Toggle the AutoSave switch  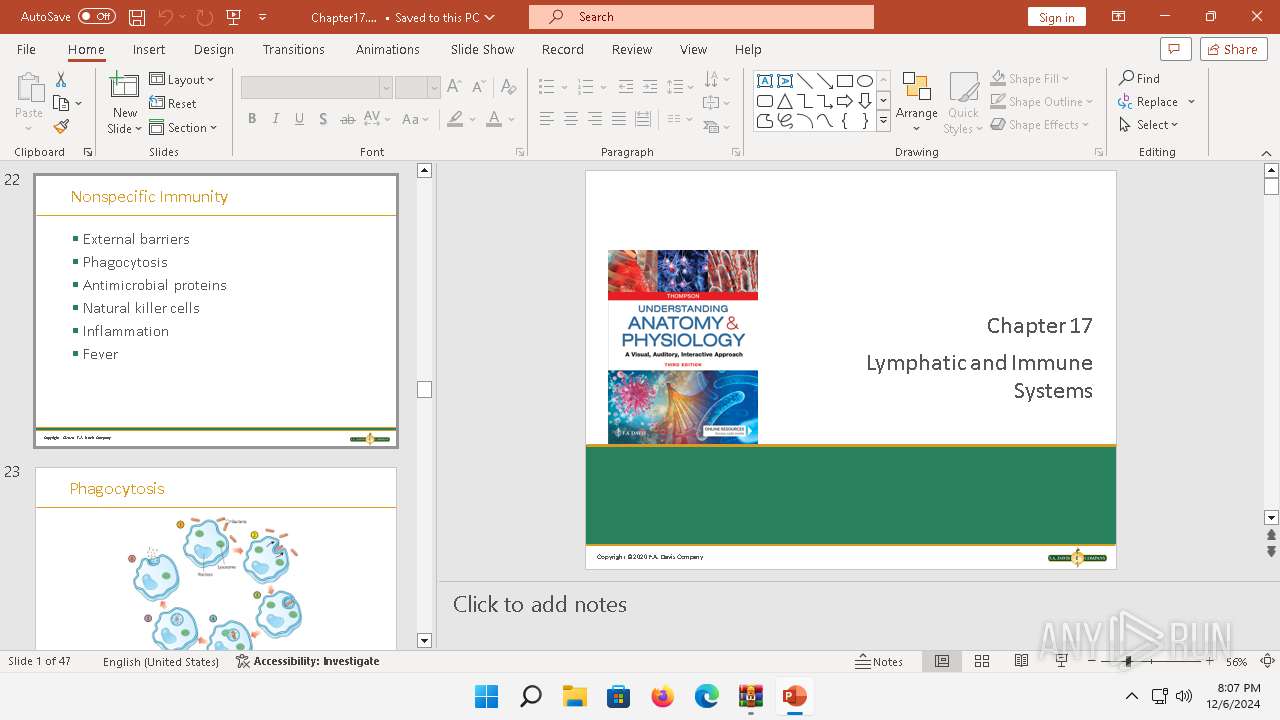pyautogui.click(x=96, y=17)
